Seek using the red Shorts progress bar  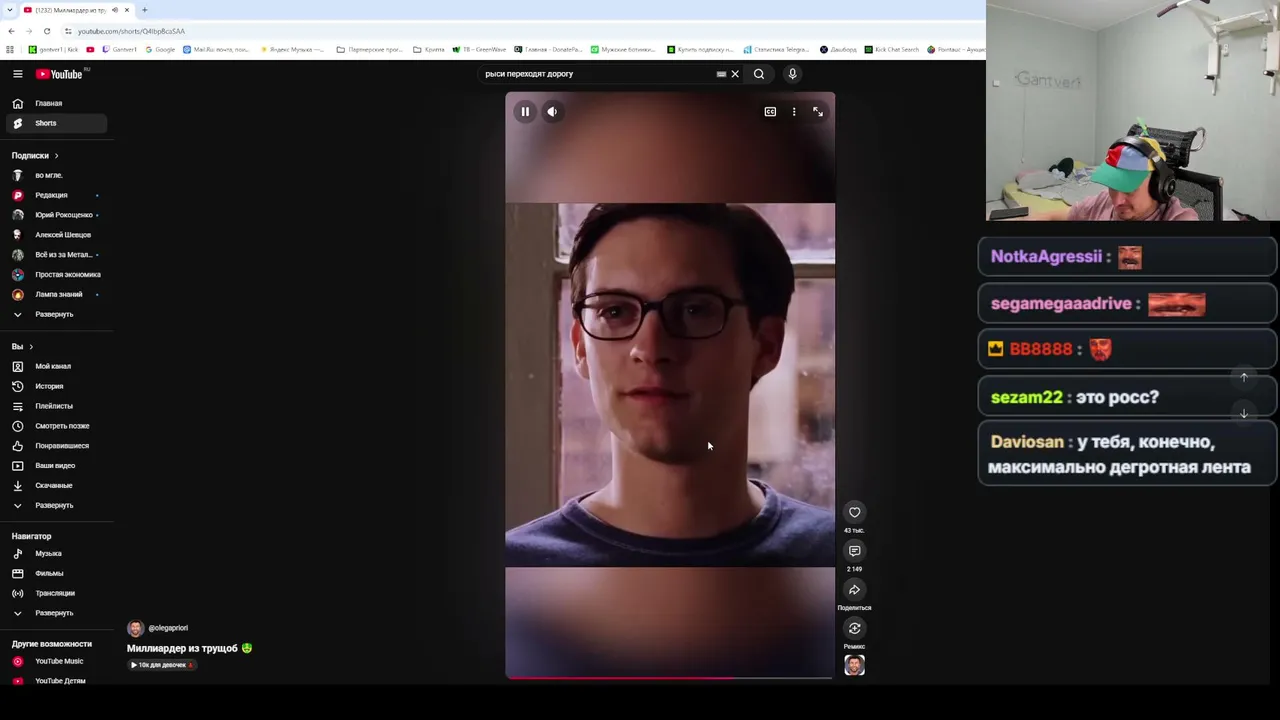(x=669, y=678)
